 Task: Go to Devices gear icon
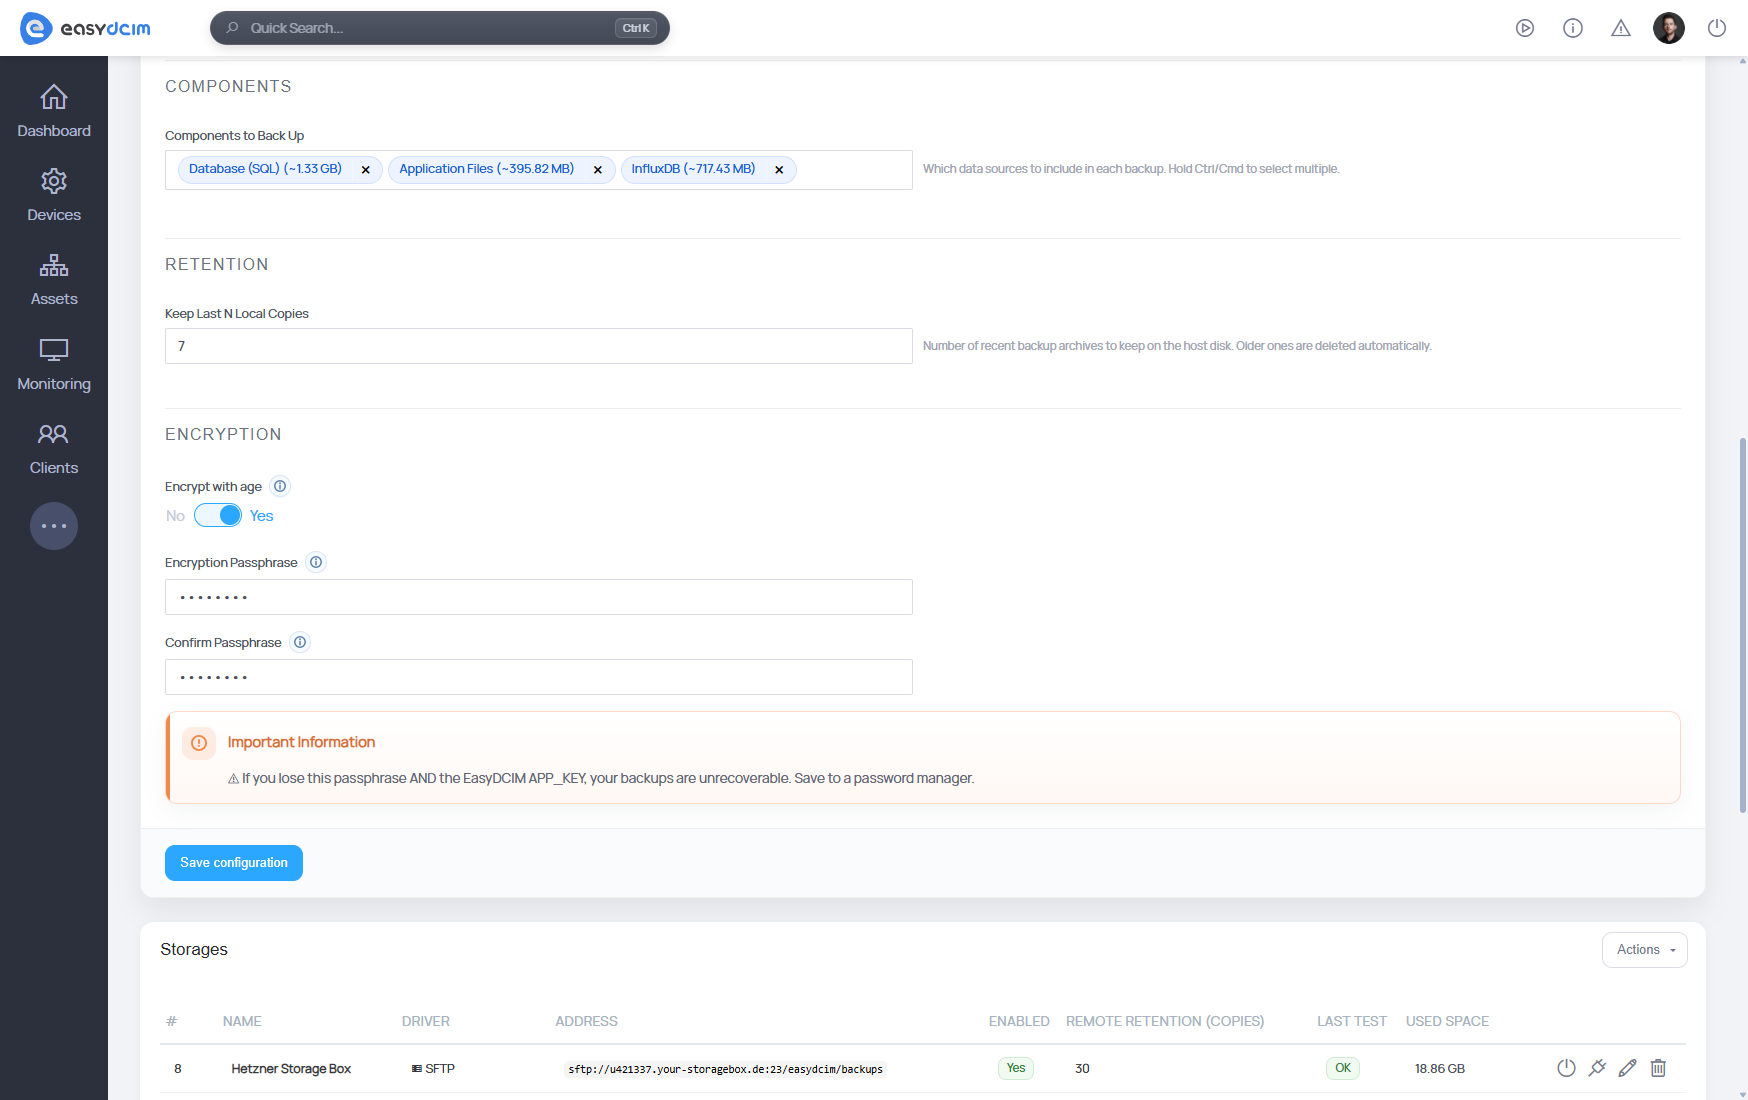tap(54, 181)
